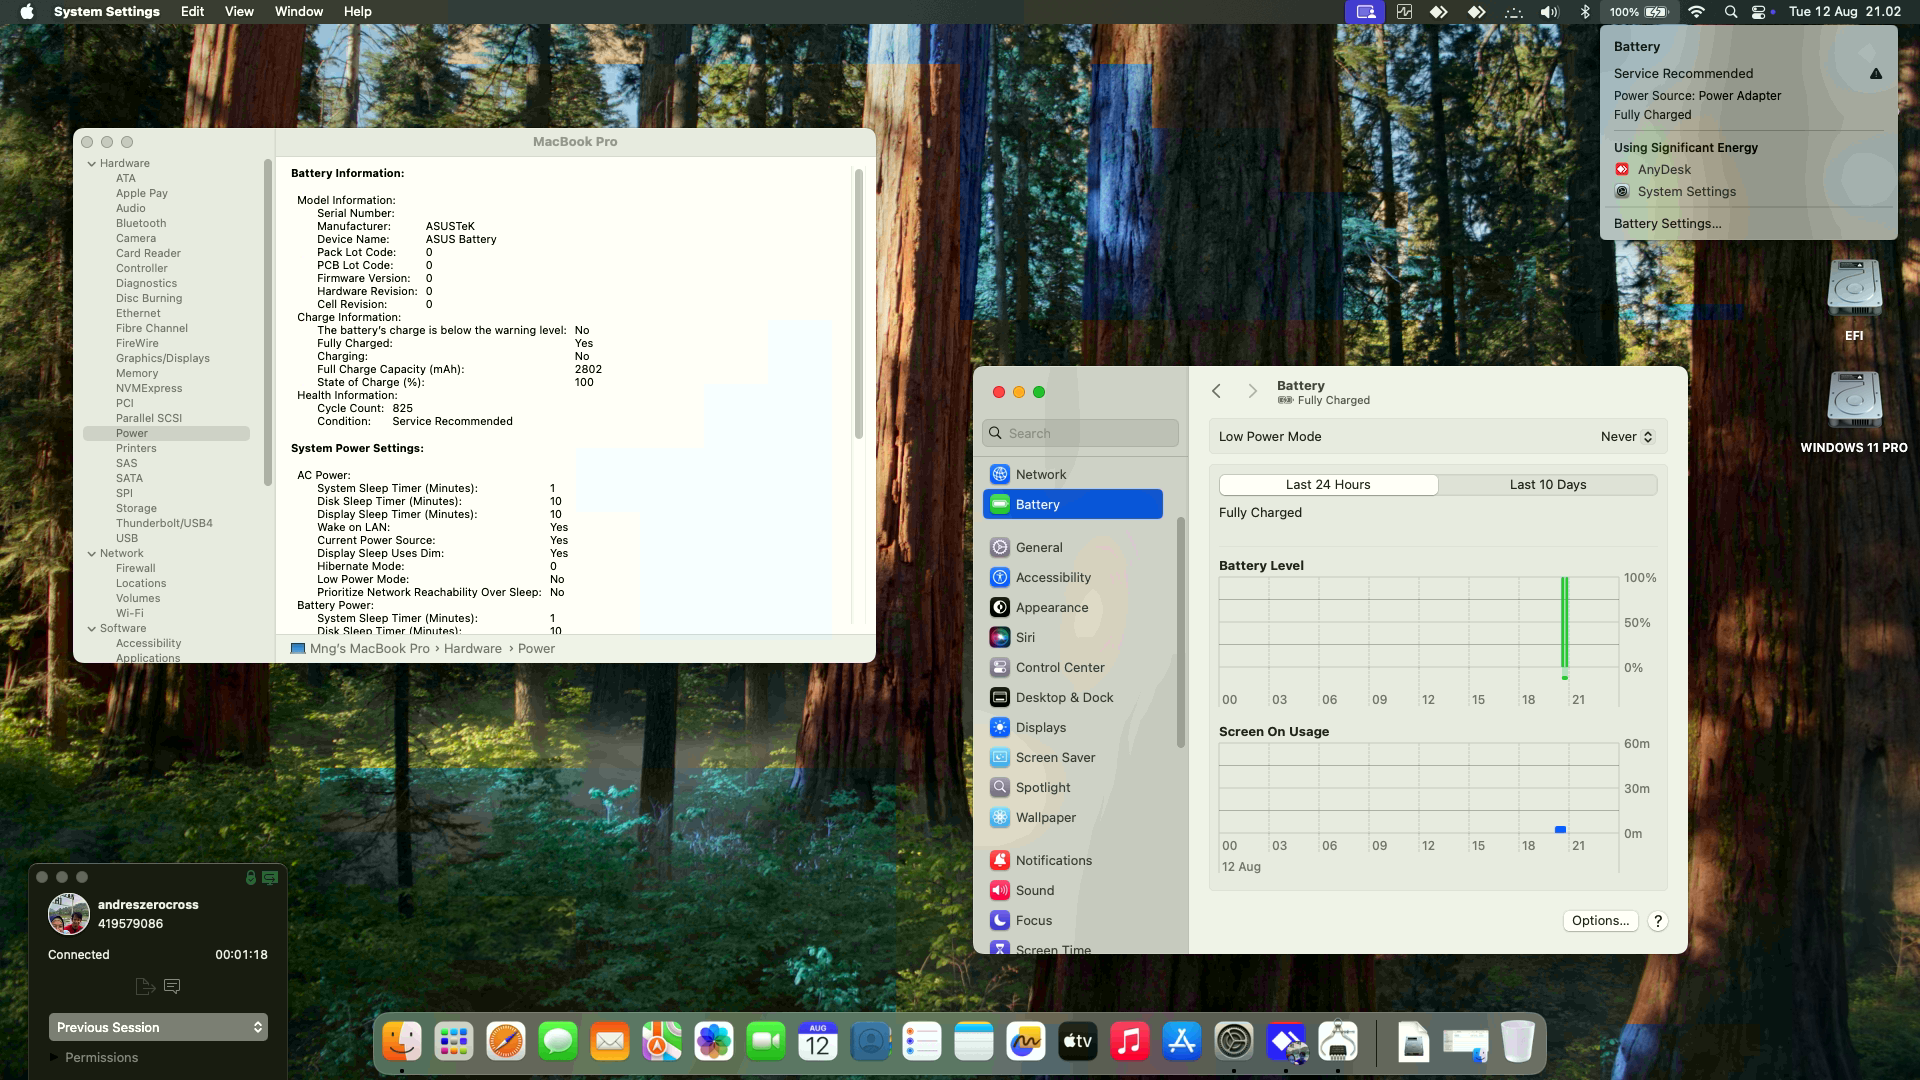Open the Window menu in the menu bar
The width and height of the screenshot is (1920, 1080).
298,12
